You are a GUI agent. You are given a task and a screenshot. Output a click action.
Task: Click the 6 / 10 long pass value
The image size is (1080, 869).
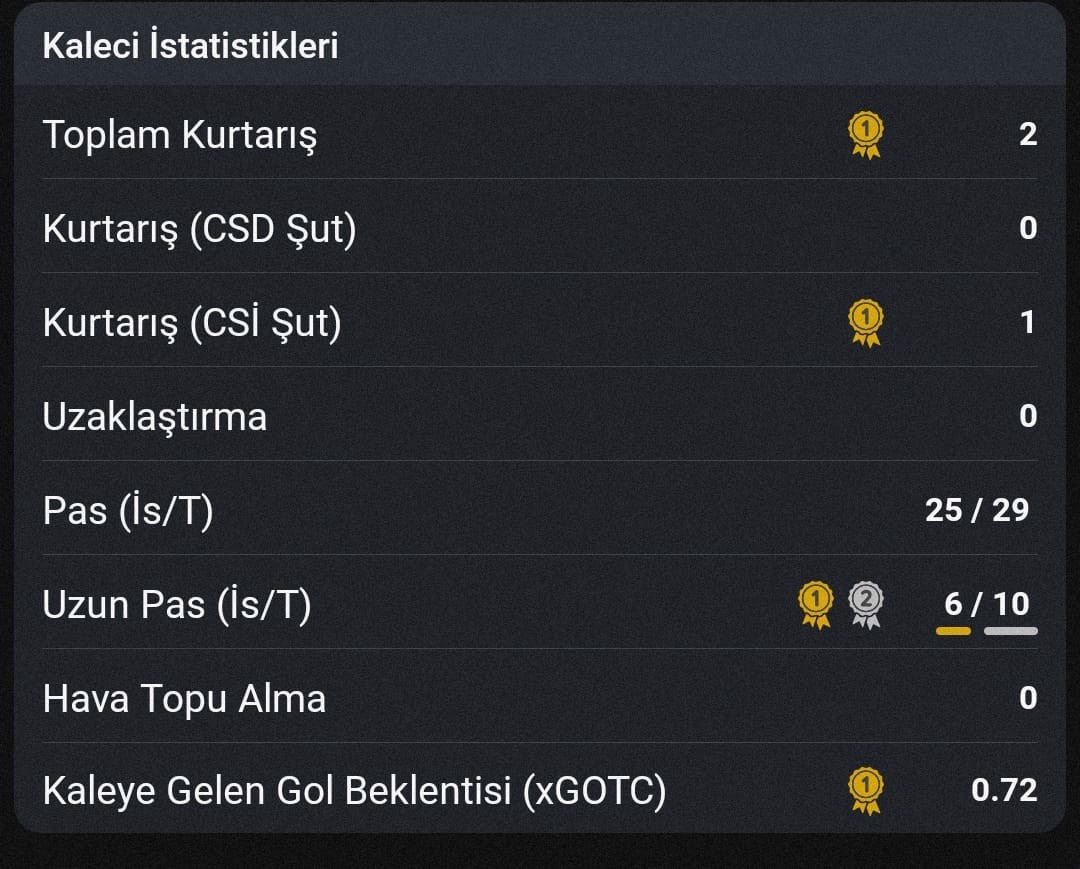coord(986,604)
